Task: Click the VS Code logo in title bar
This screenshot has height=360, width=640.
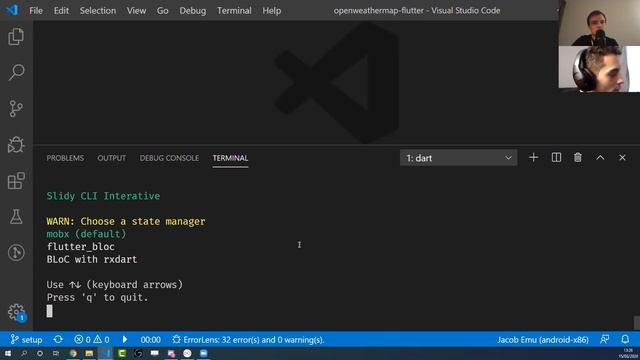Action: tap(12, 10)
